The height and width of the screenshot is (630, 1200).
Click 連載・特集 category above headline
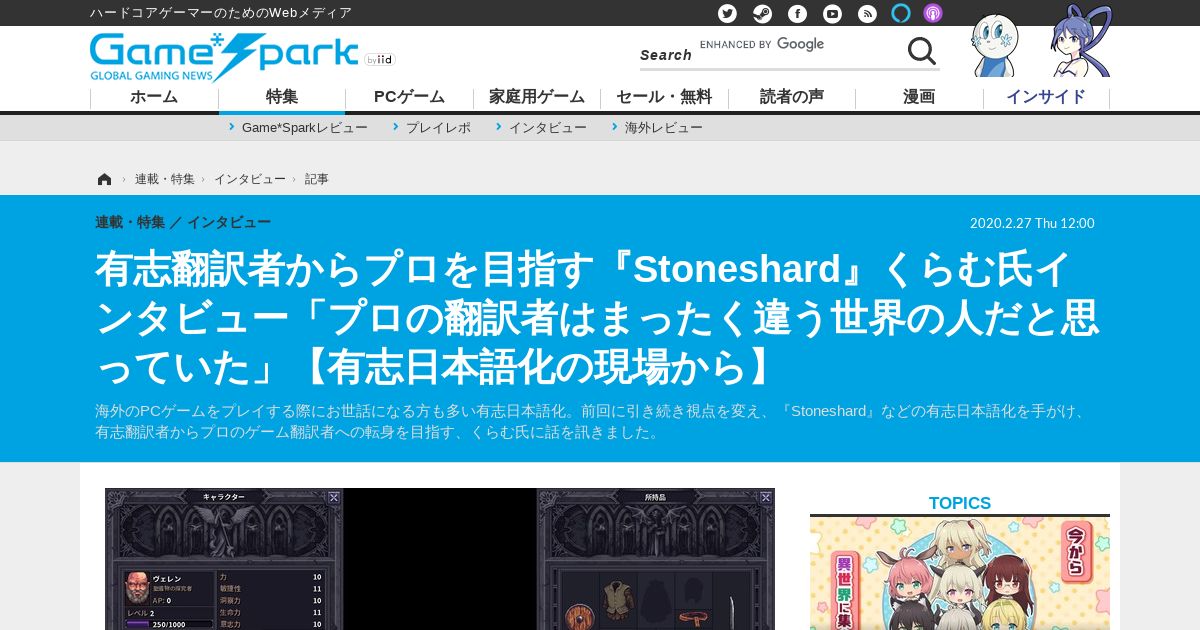coord(130,222)
